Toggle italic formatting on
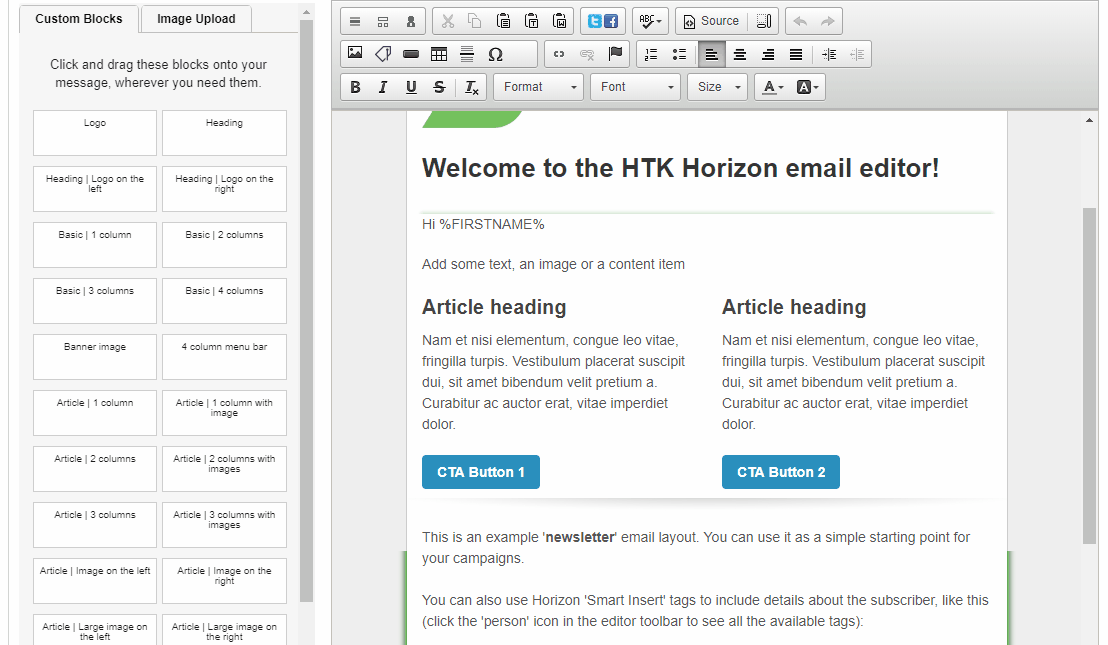The height and width of the screenshot is (645, 1108). (x=381, y=87)
